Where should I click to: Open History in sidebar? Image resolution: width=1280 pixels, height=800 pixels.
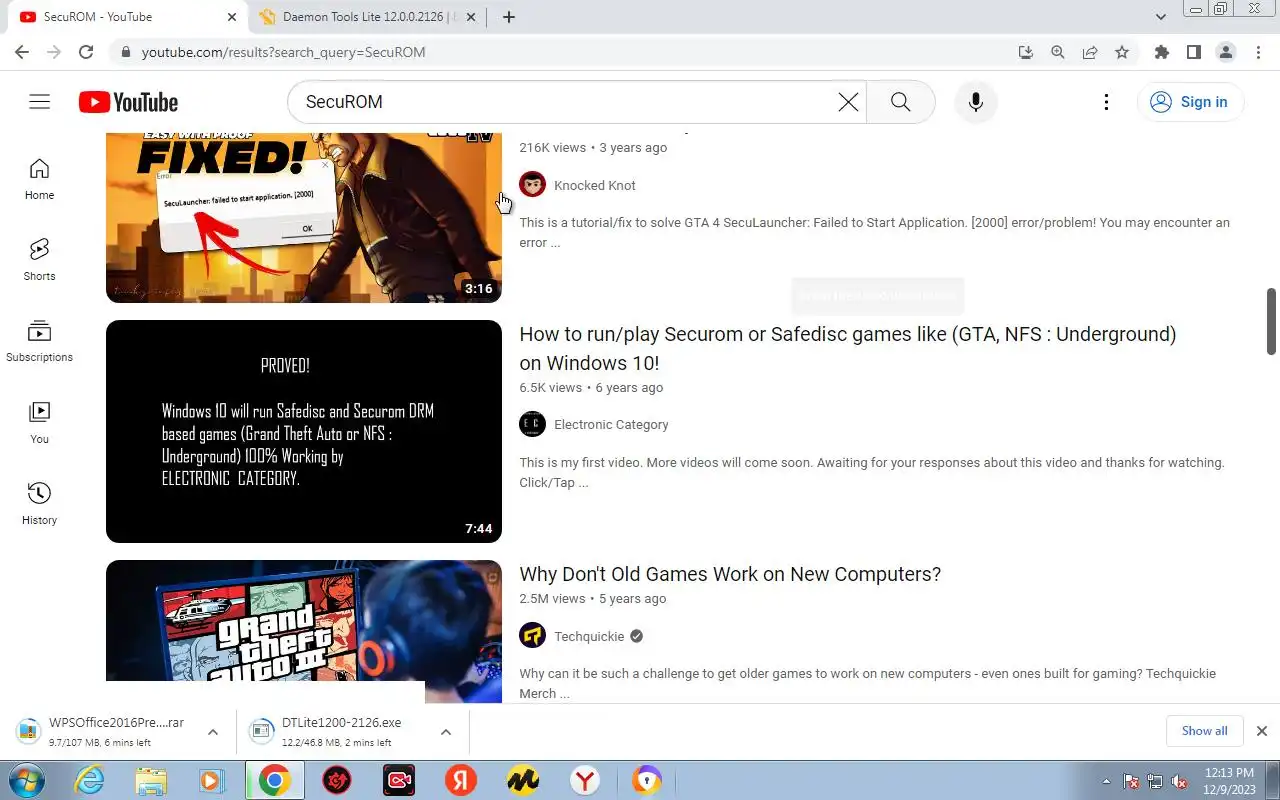tap(39, 504)
